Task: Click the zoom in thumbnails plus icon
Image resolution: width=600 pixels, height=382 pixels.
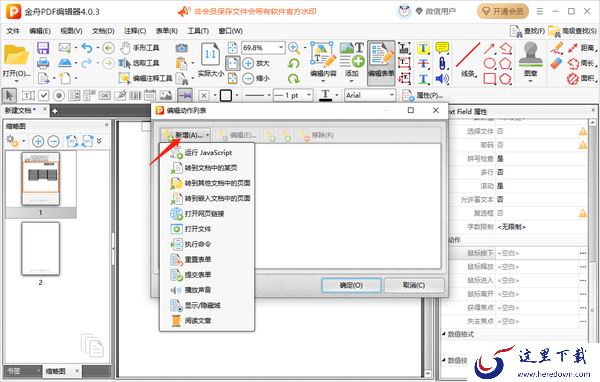Action: coord(38,141)
